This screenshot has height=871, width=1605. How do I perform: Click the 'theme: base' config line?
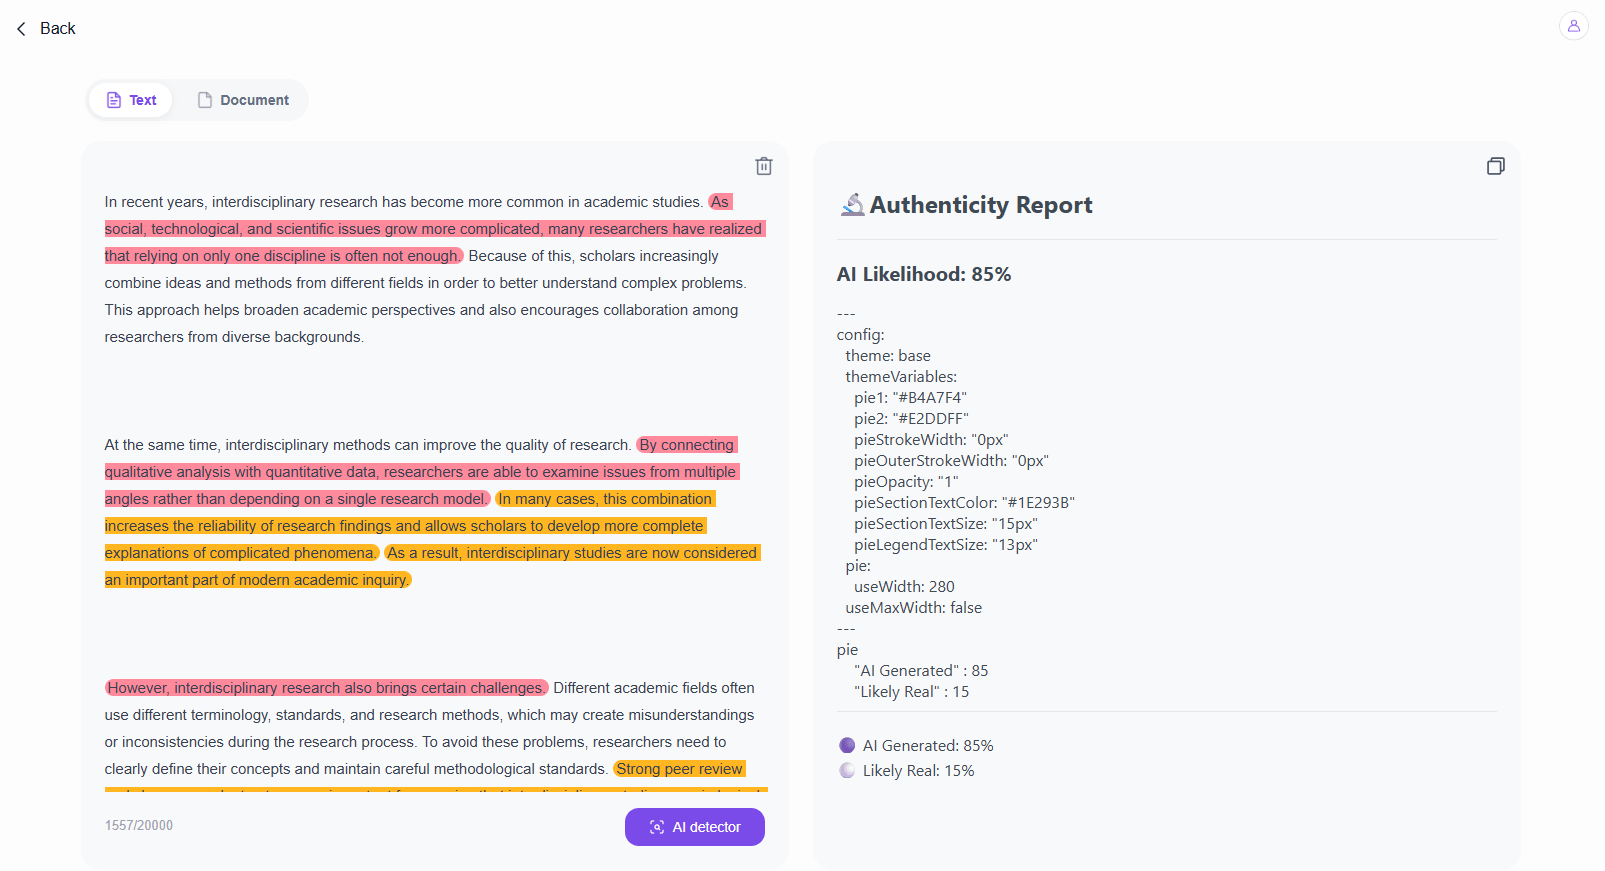888,355
